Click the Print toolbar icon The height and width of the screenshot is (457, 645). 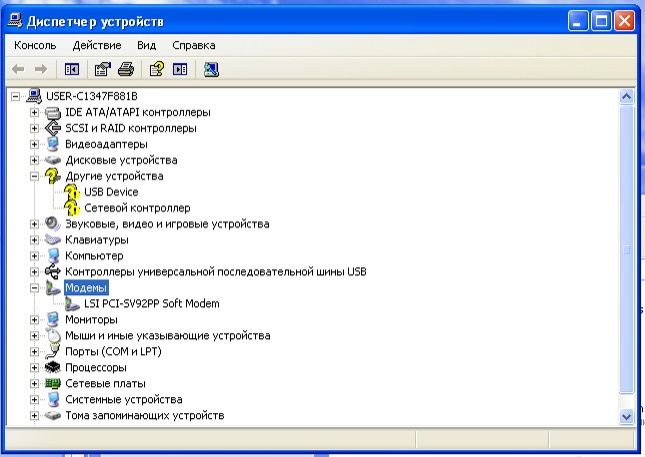[x=126, y=69]
